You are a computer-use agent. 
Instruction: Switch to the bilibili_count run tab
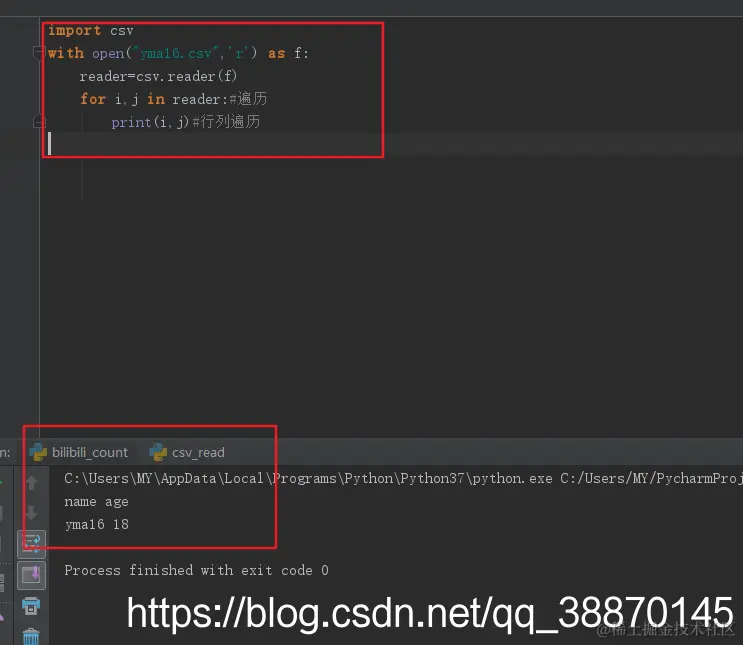click(79, 452)
